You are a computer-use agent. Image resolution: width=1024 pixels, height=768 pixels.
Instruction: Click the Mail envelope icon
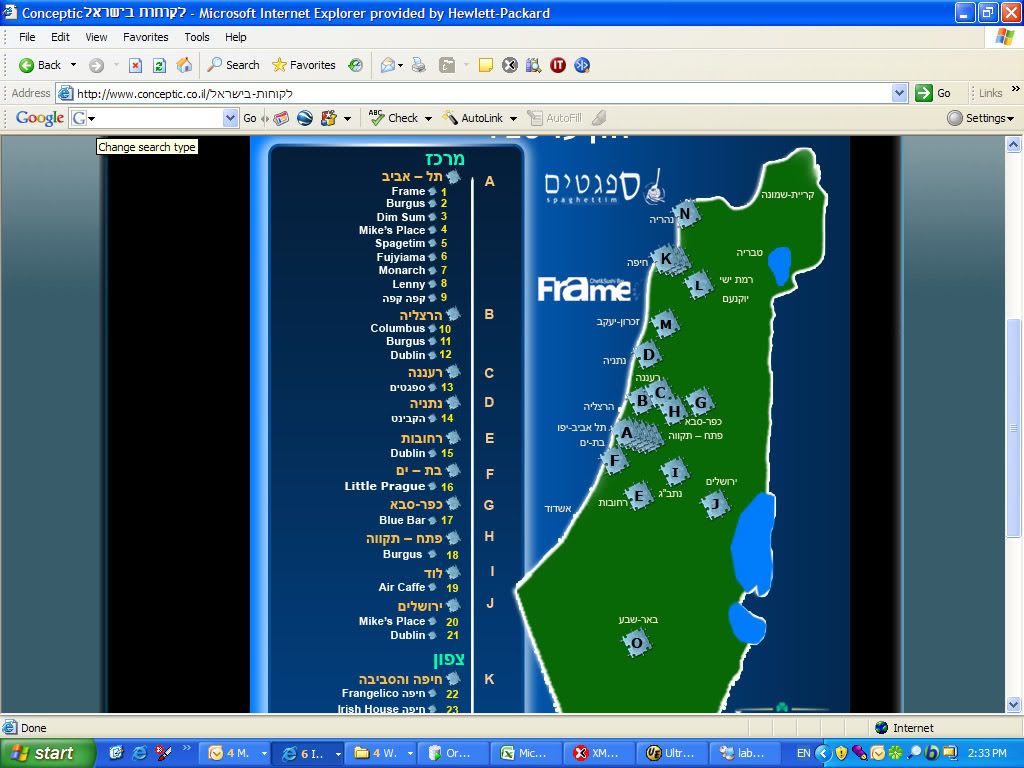click(x=388, y=65)
